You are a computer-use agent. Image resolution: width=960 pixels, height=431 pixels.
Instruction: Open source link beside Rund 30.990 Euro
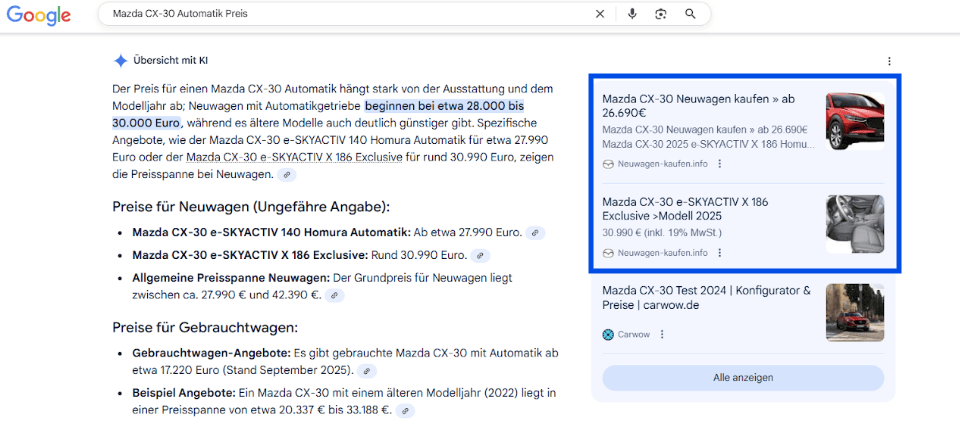(481, 255)
